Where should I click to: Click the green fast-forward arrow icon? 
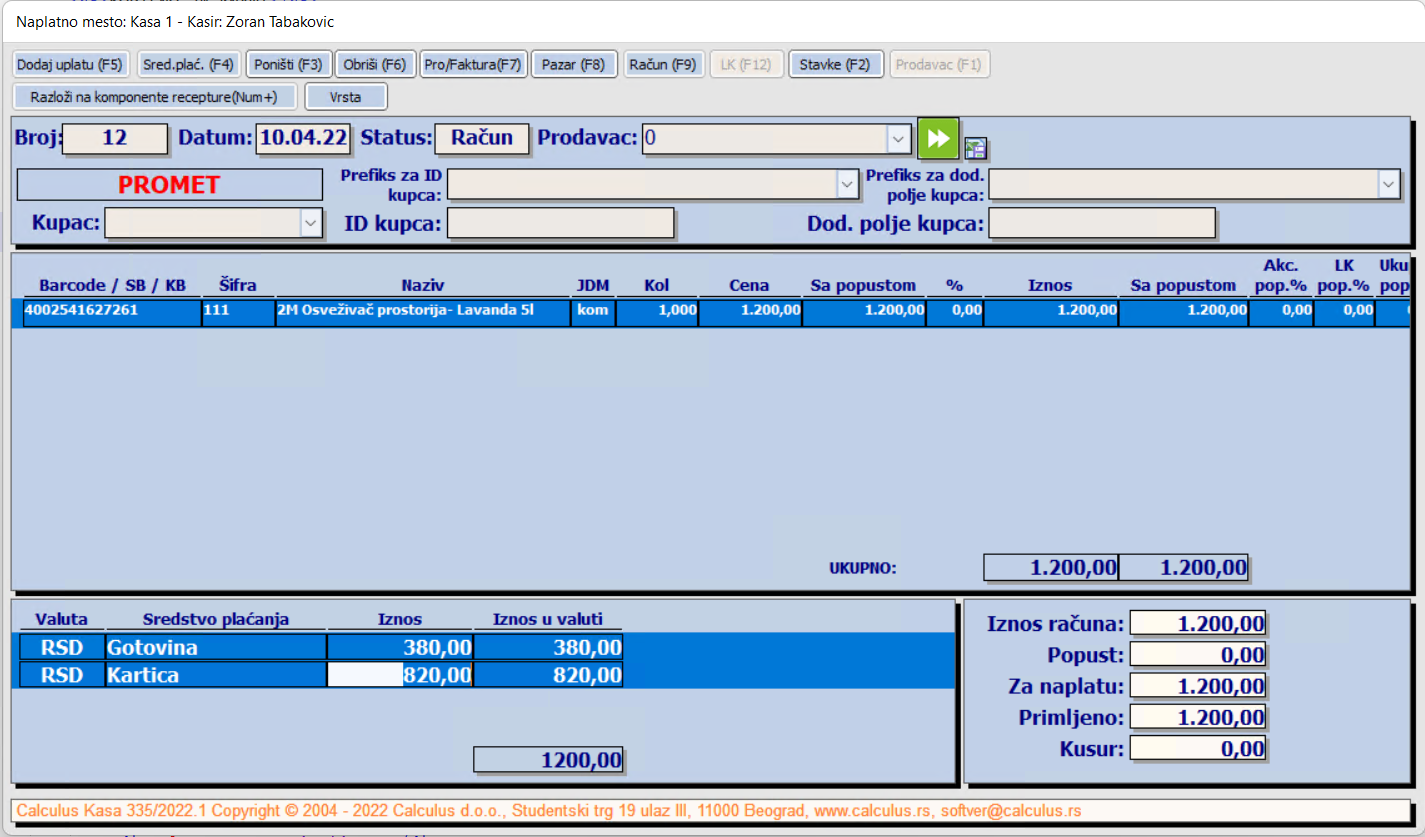(939, 138)
